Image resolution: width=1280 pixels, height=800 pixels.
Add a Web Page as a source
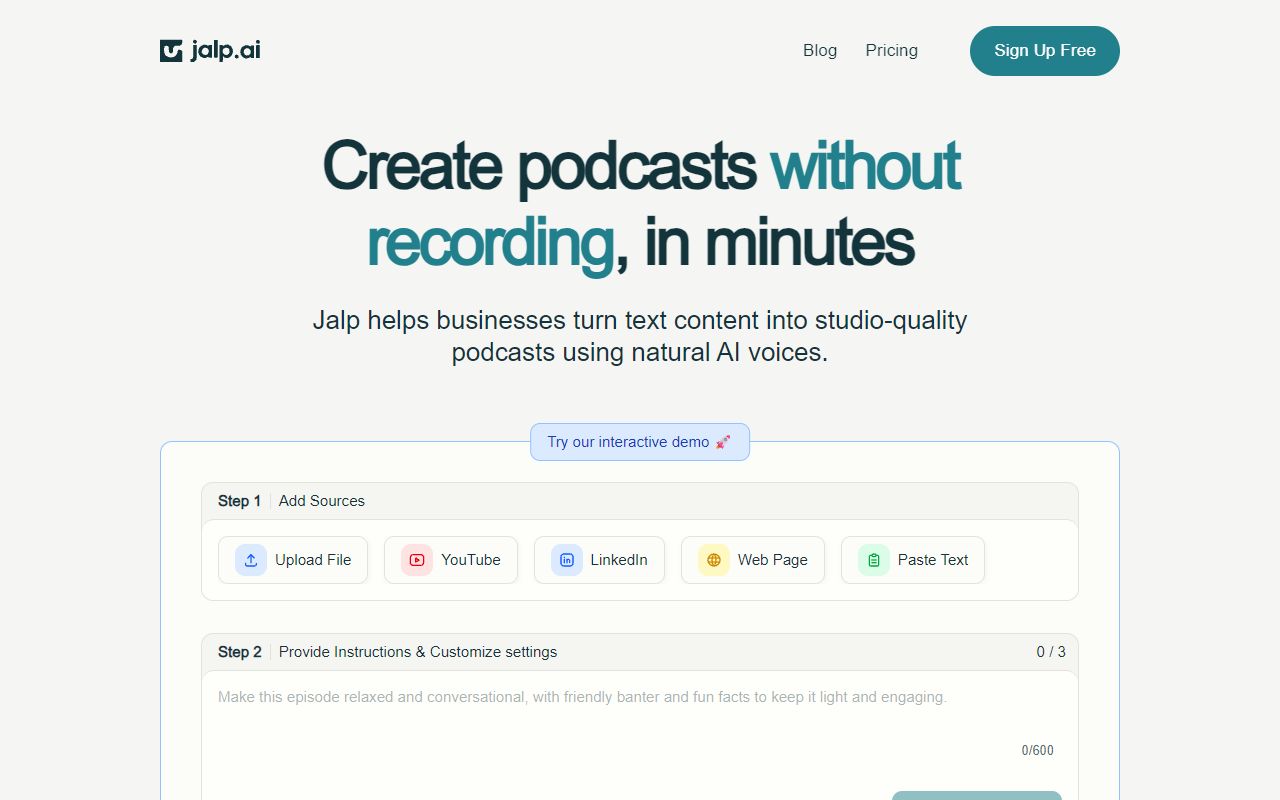(x=753, y=560)
